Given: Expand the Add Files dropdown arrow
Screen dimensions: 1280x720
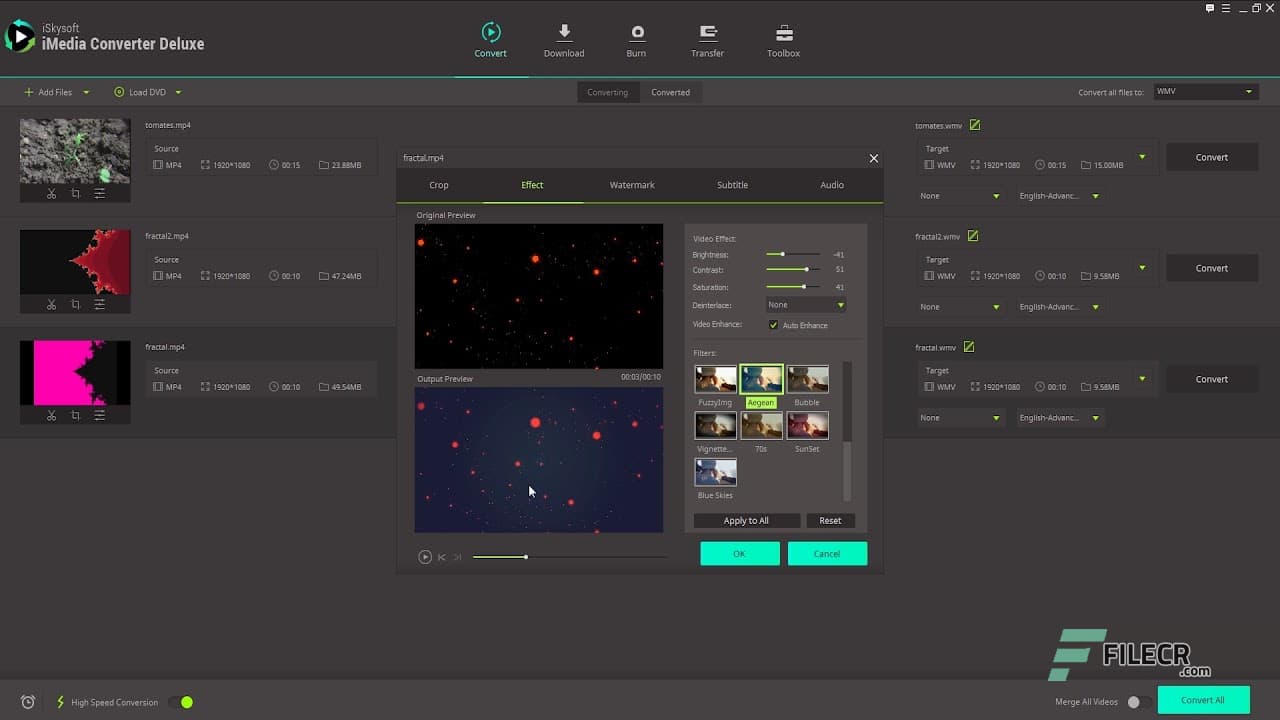Looking at the screenshot, I should tap(86, 92).
